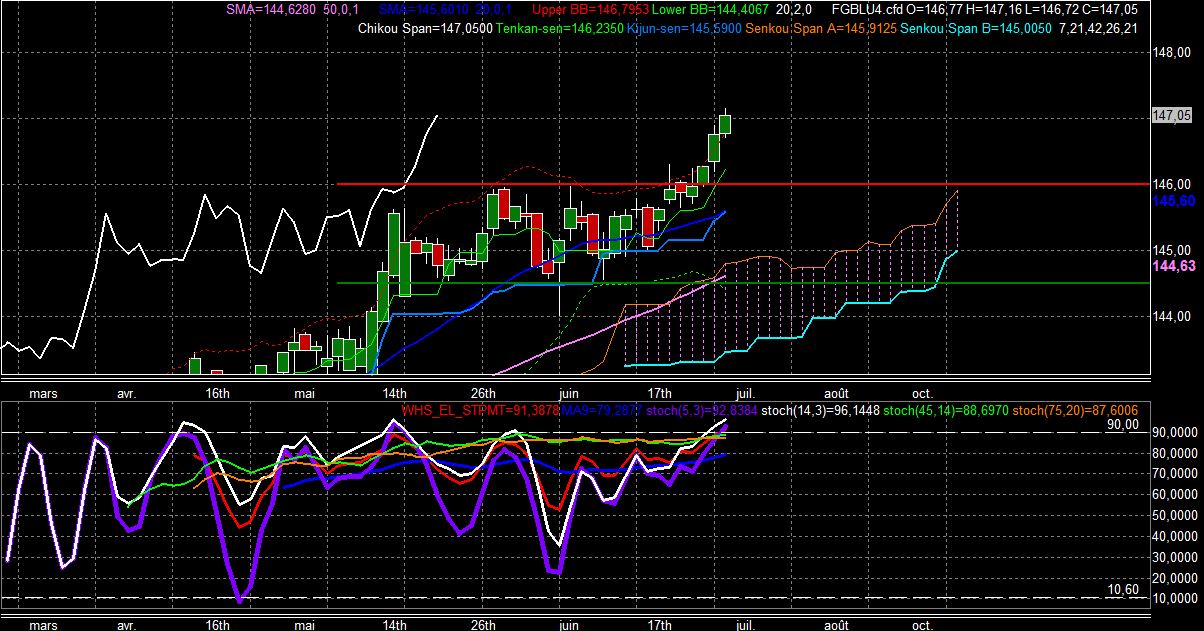Image resolution: width=1204 pixels, height=631 pixels.
Task: Click the Senkou Span A=145,9125 label
Action: pos(822,28)
